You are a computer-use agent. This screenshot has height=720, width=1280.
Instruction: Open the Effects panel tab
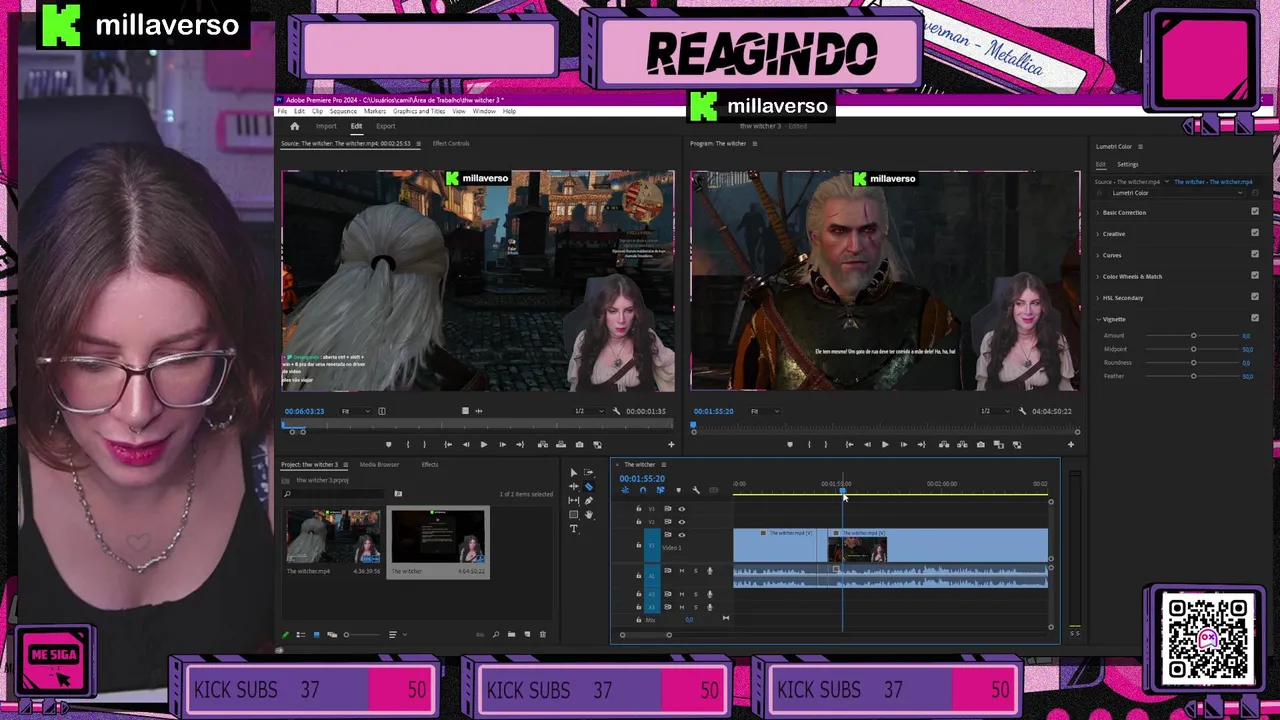[430, 464]
